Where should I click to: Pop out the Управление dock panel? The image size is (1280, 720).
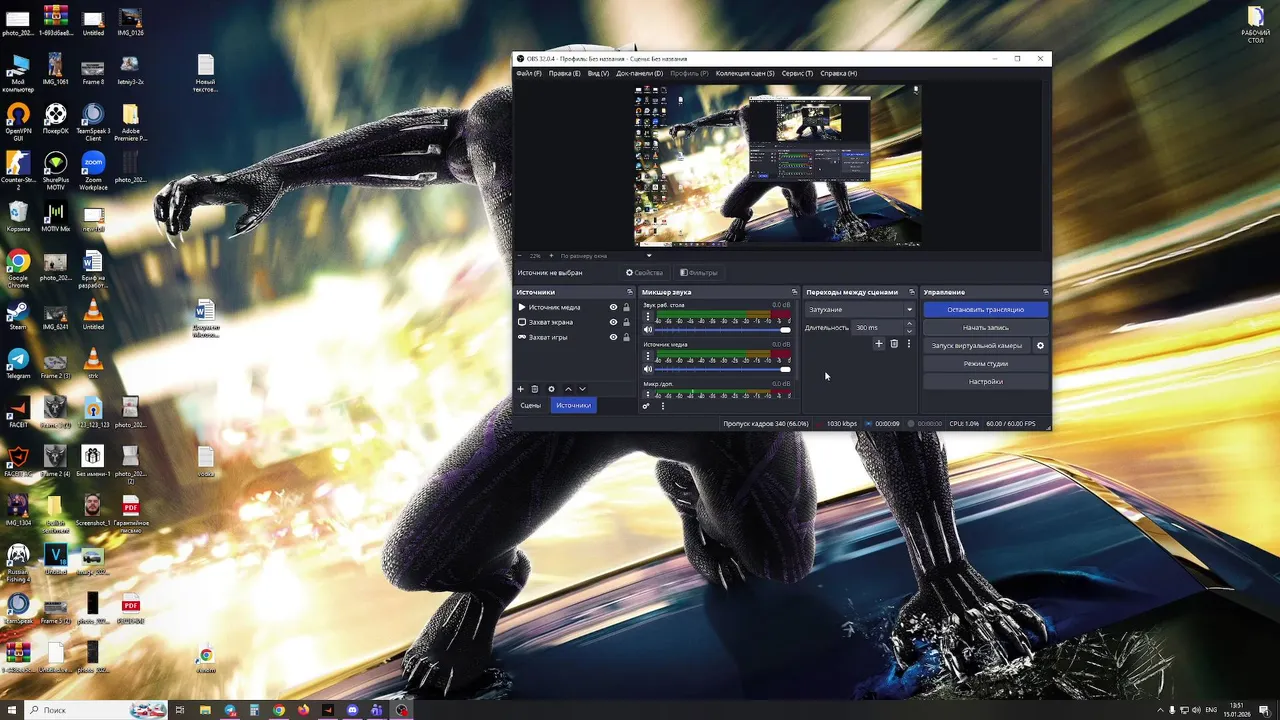pos(1046,292)
